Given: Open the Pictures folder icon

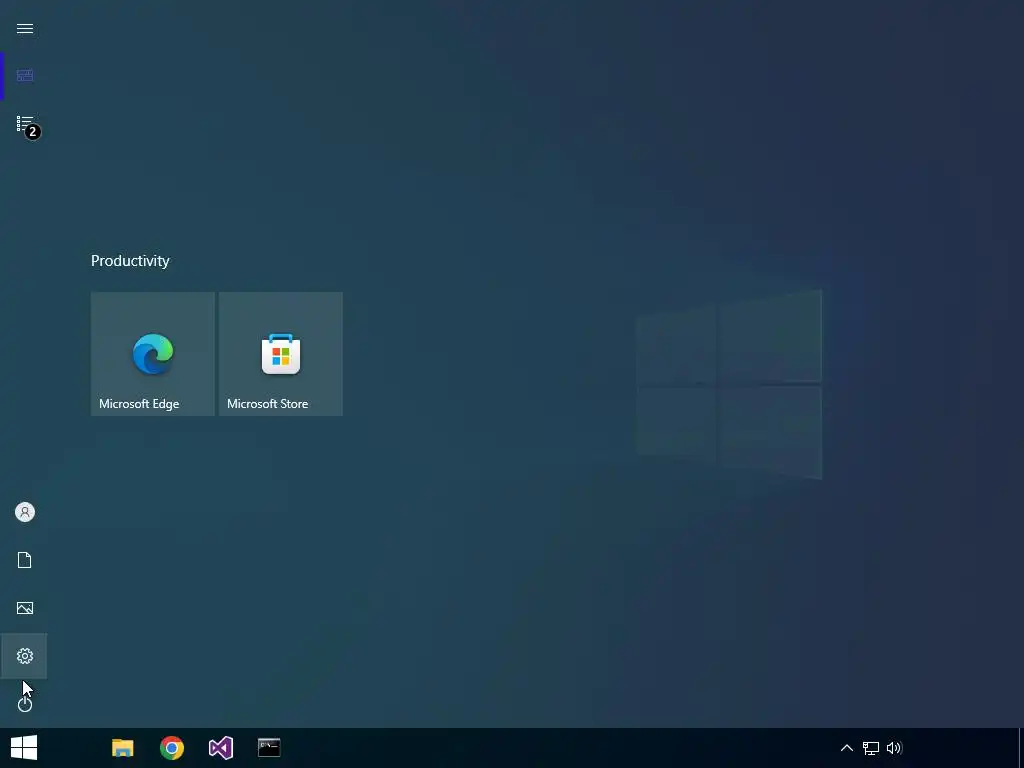Looking at the screenshot, I should 25,608.
